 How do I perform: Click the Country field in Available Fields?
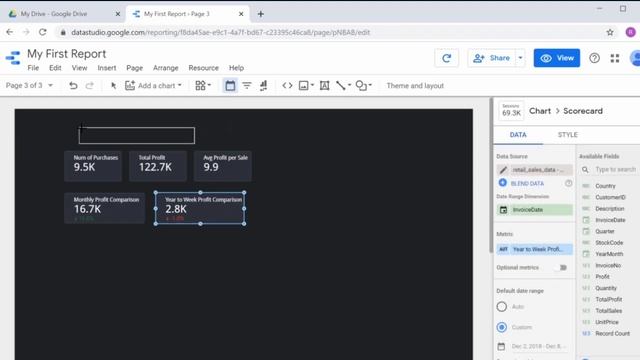[605, 186]
